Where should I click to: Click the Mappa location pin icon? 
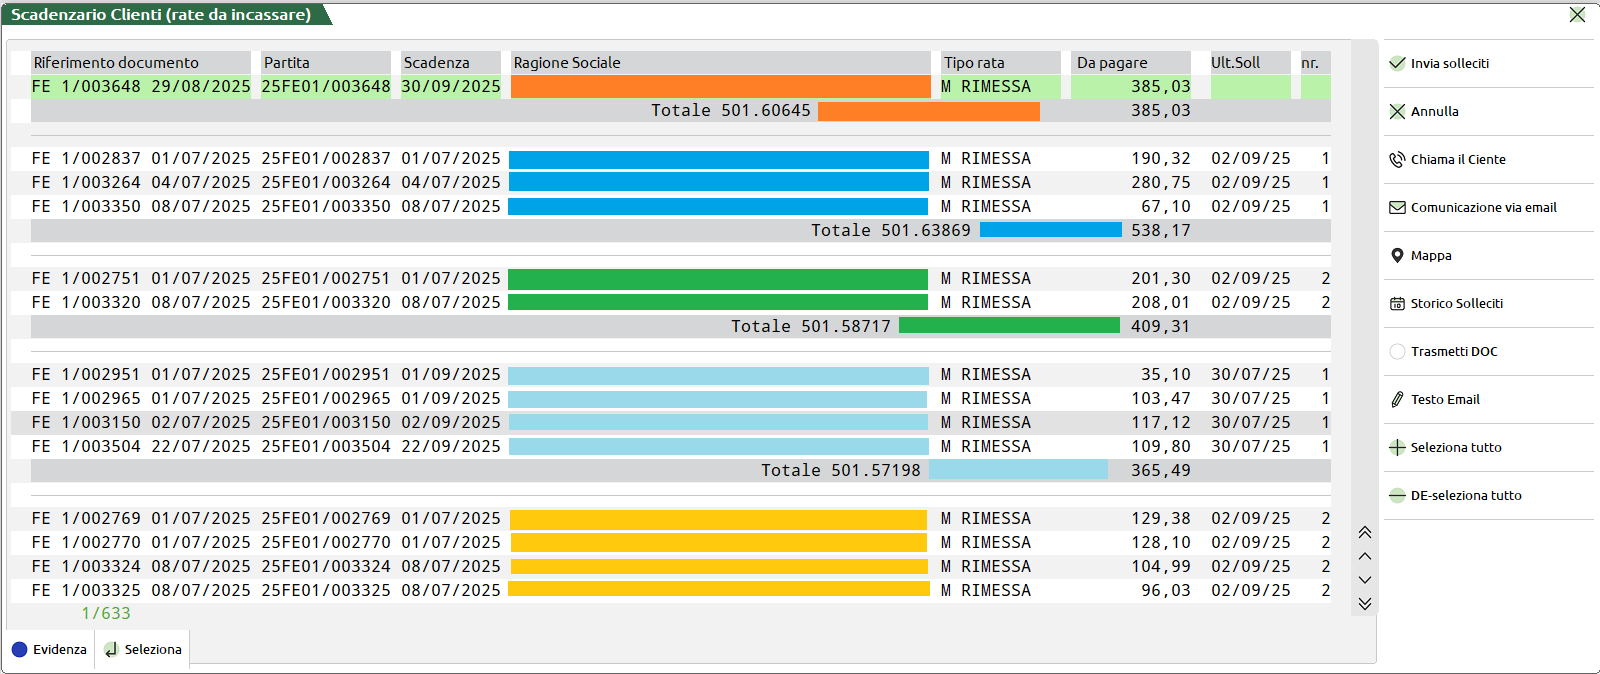pyautogui.click(x=1397, y=255)
